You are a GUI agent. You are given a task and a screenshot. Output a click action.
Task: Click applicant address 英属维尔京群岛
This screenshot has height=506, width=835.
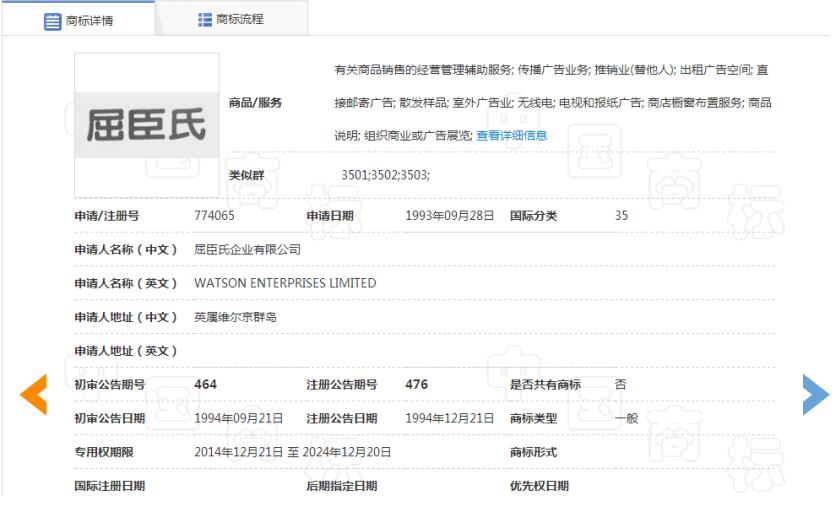click(x=235, y=317)
